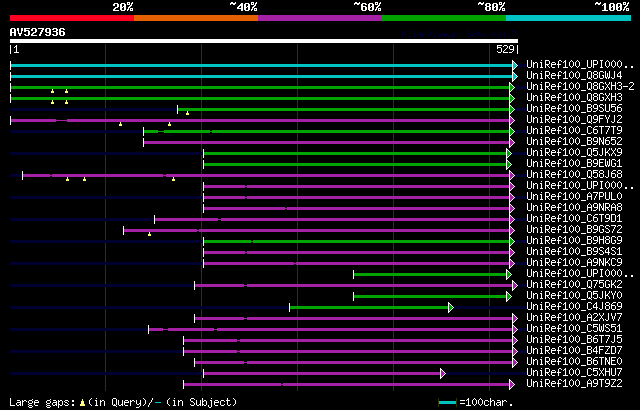Click the white start tick of Q58J68 alignment
640x410 pixels.
[x=22, y=175]
